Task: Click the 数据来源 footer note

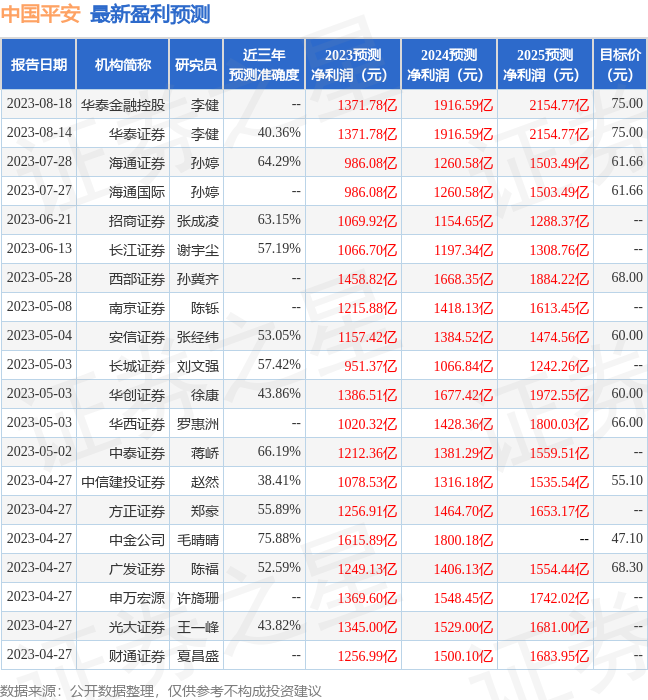Action: coord(161,691)
